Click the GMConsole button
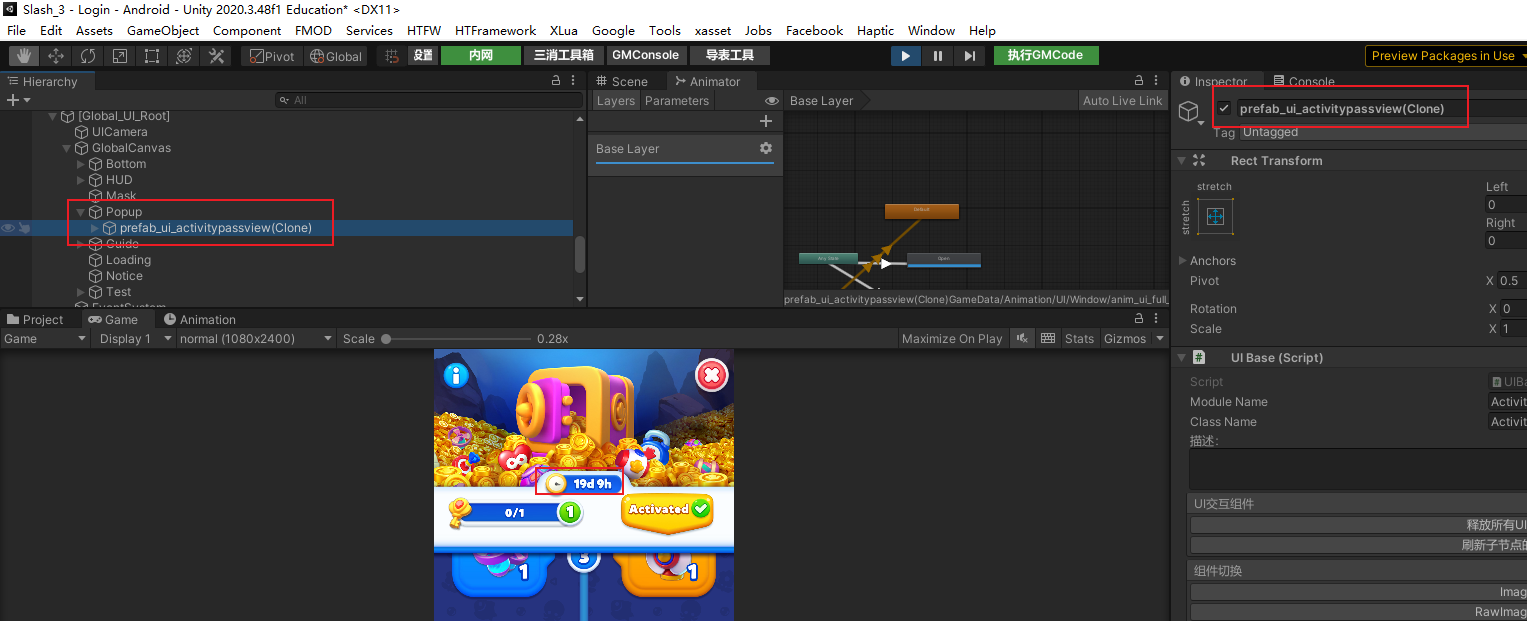 coord(645,55)
